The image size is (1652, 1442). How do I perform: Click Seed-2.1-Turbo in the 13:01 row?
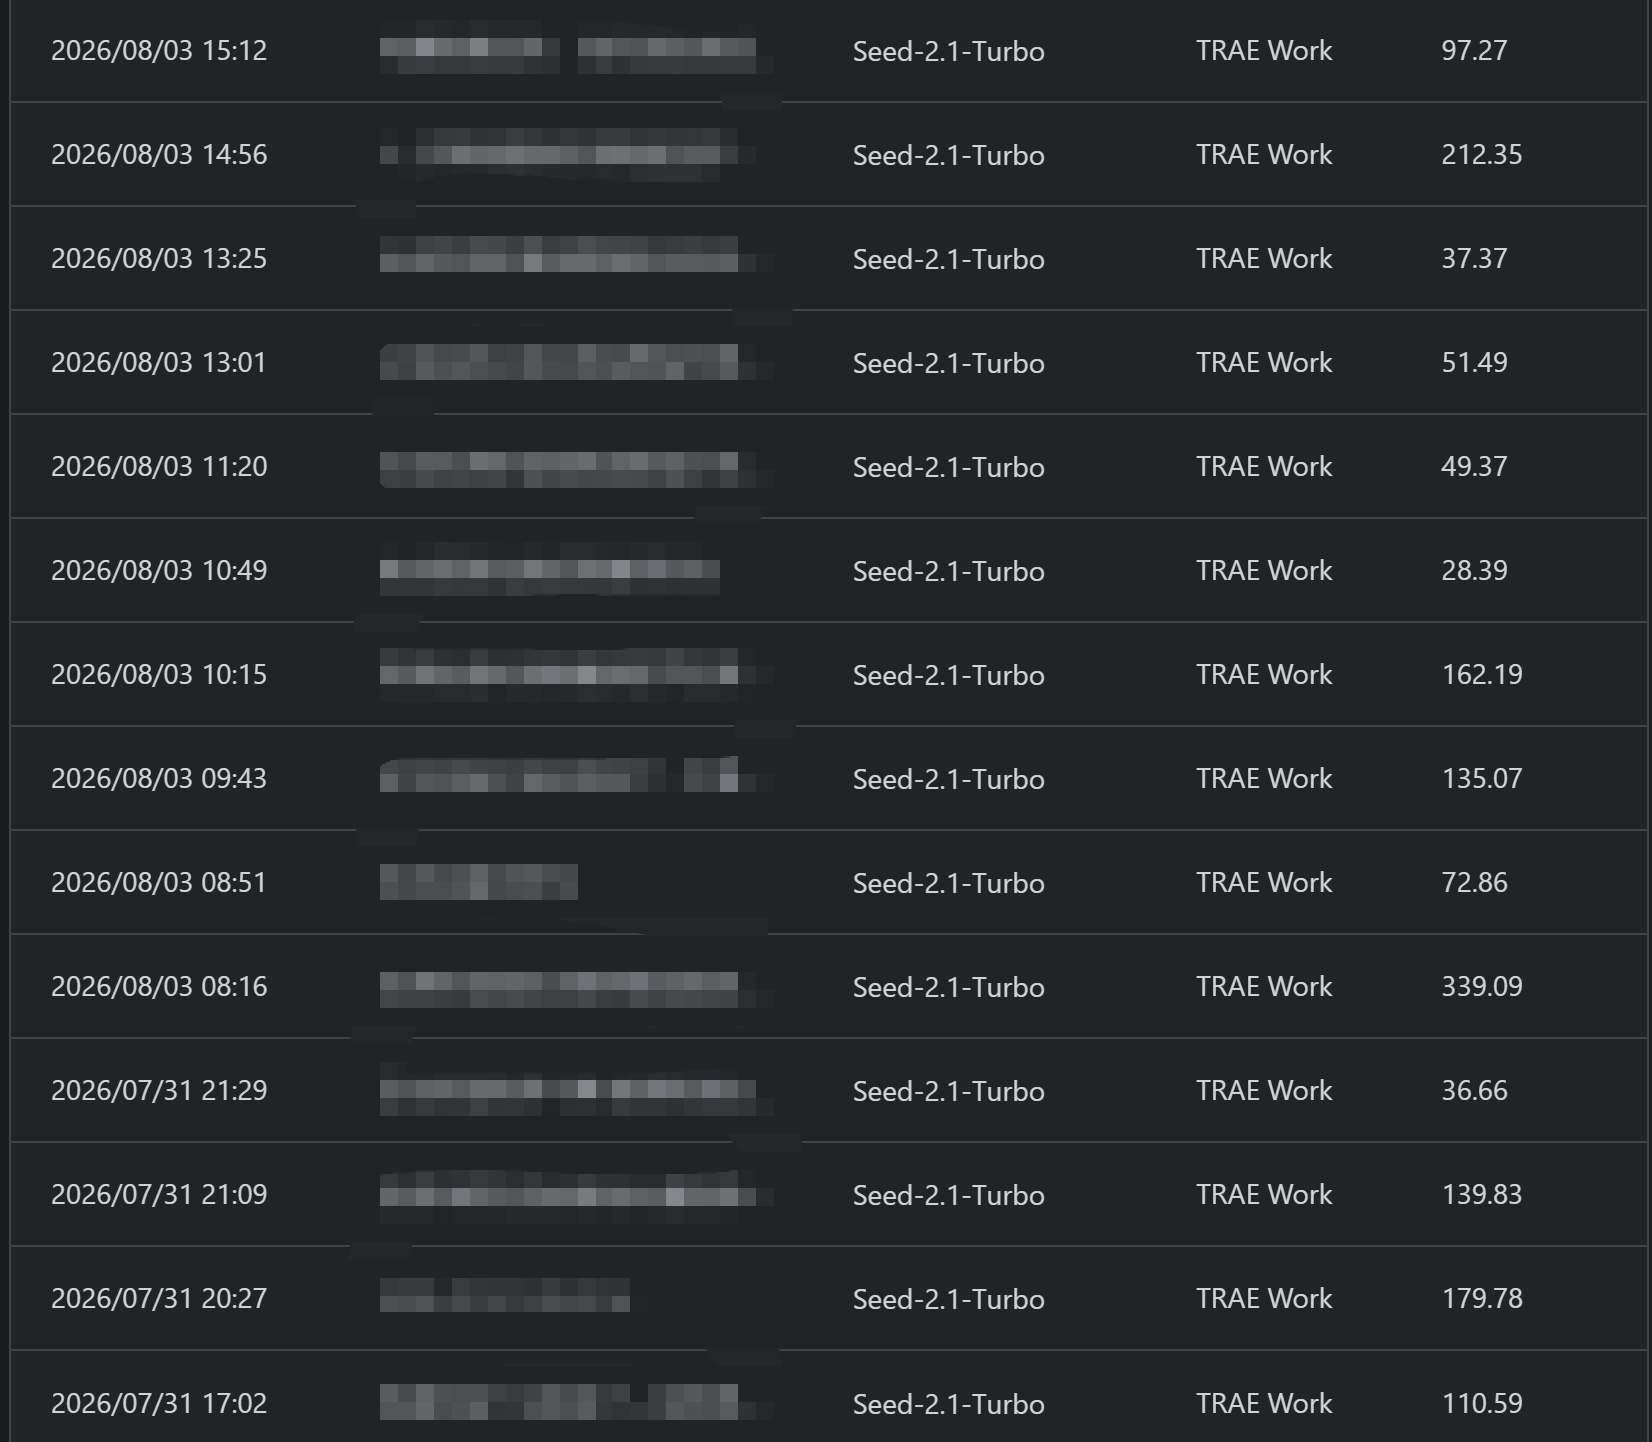click(948, 363)
